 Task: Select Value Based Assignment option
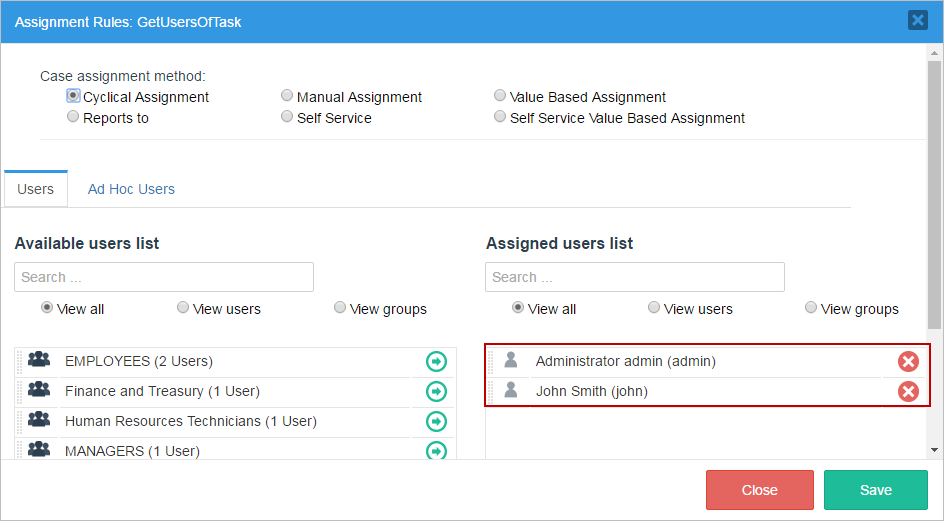[x=500, y=96]
